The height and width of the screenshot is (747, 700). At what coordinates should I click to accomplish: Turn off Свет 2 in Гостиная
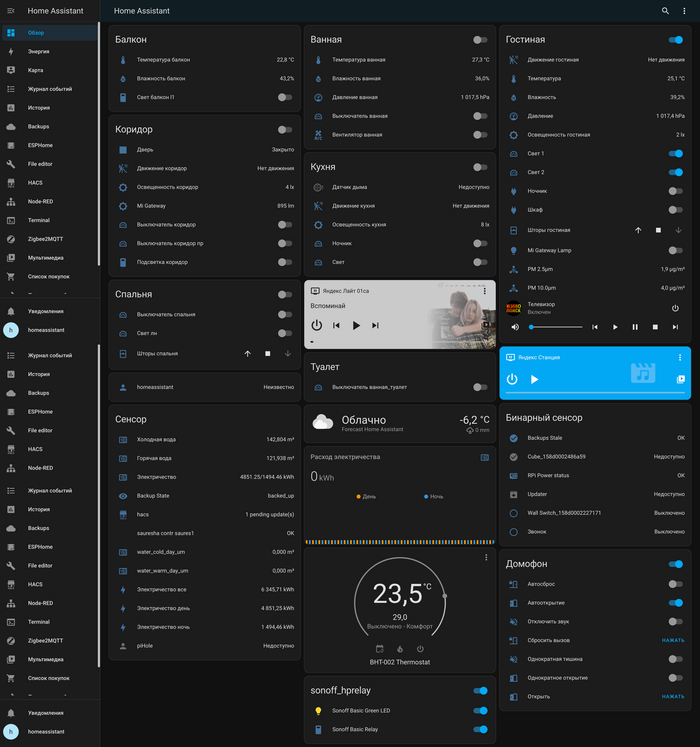(x=676, y=172)
